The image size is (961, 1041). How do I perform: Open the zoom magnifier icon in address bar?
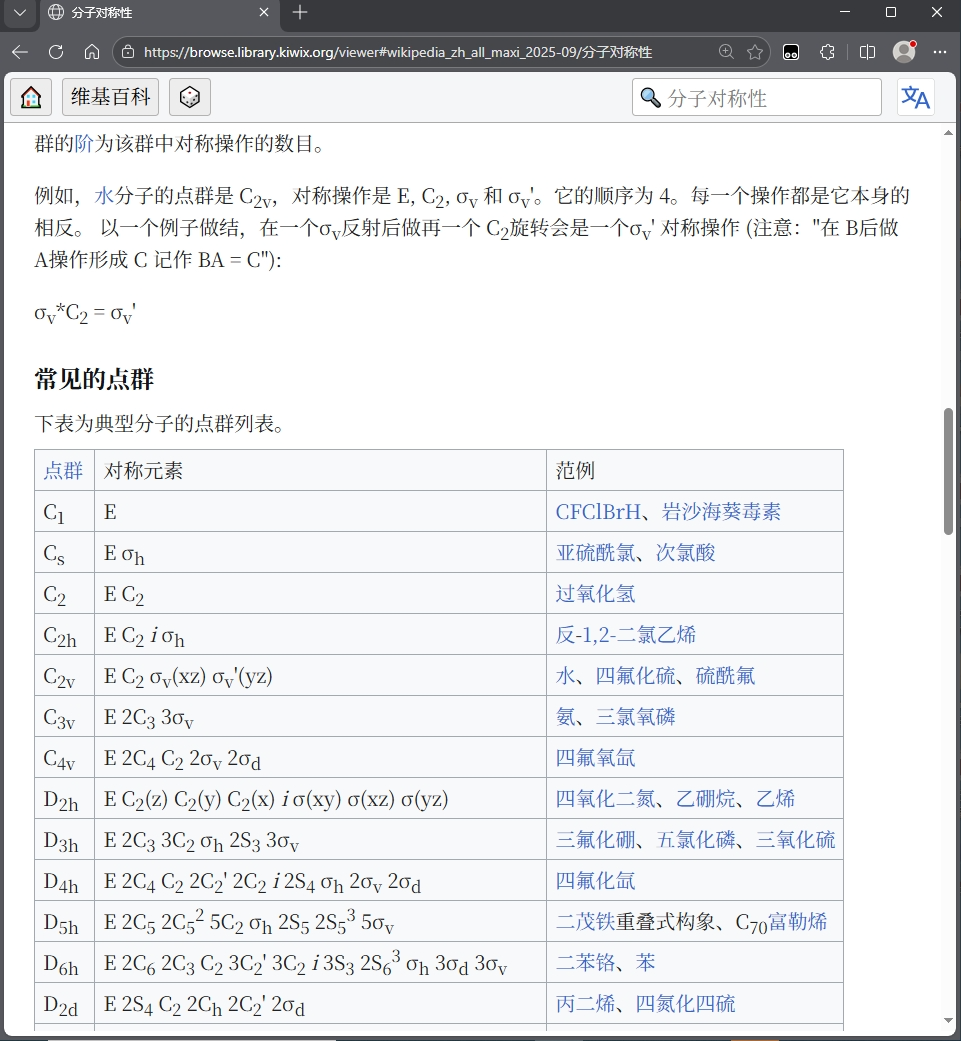pyautogui.click(x=727, y=52)
